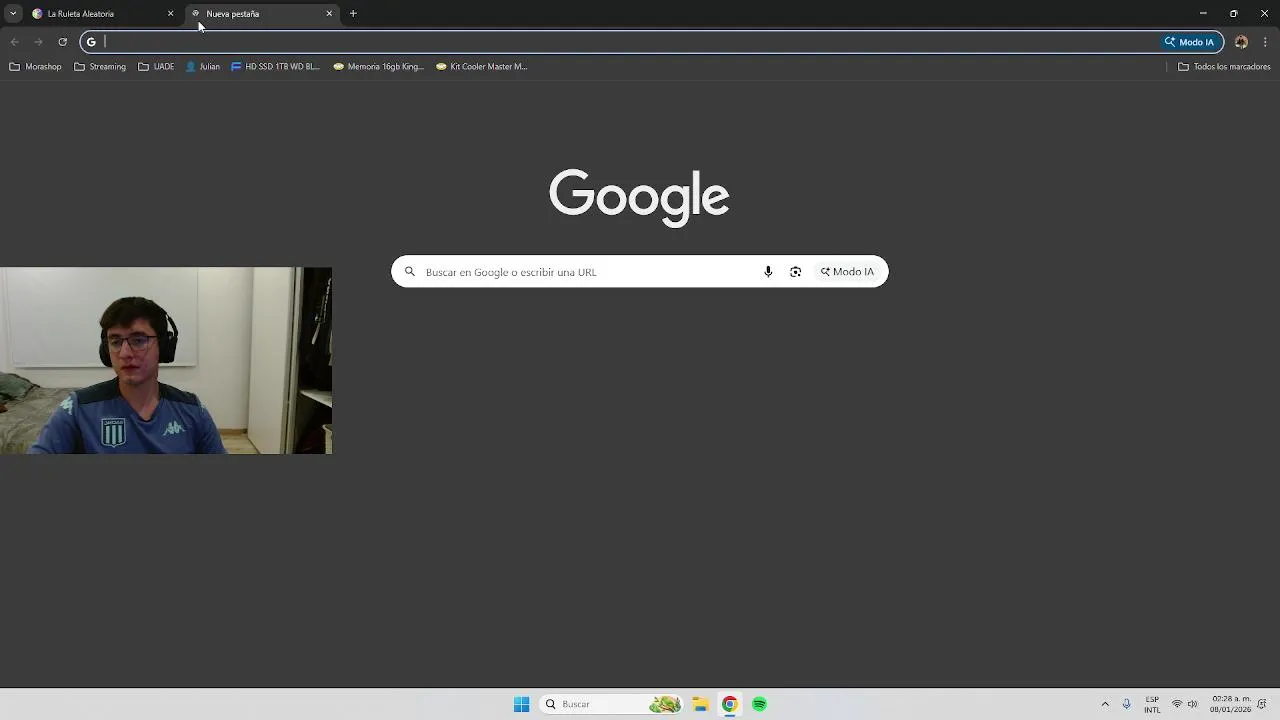
Task: Close the Nueva pestaña tab
Action: [x=329, y=14]
